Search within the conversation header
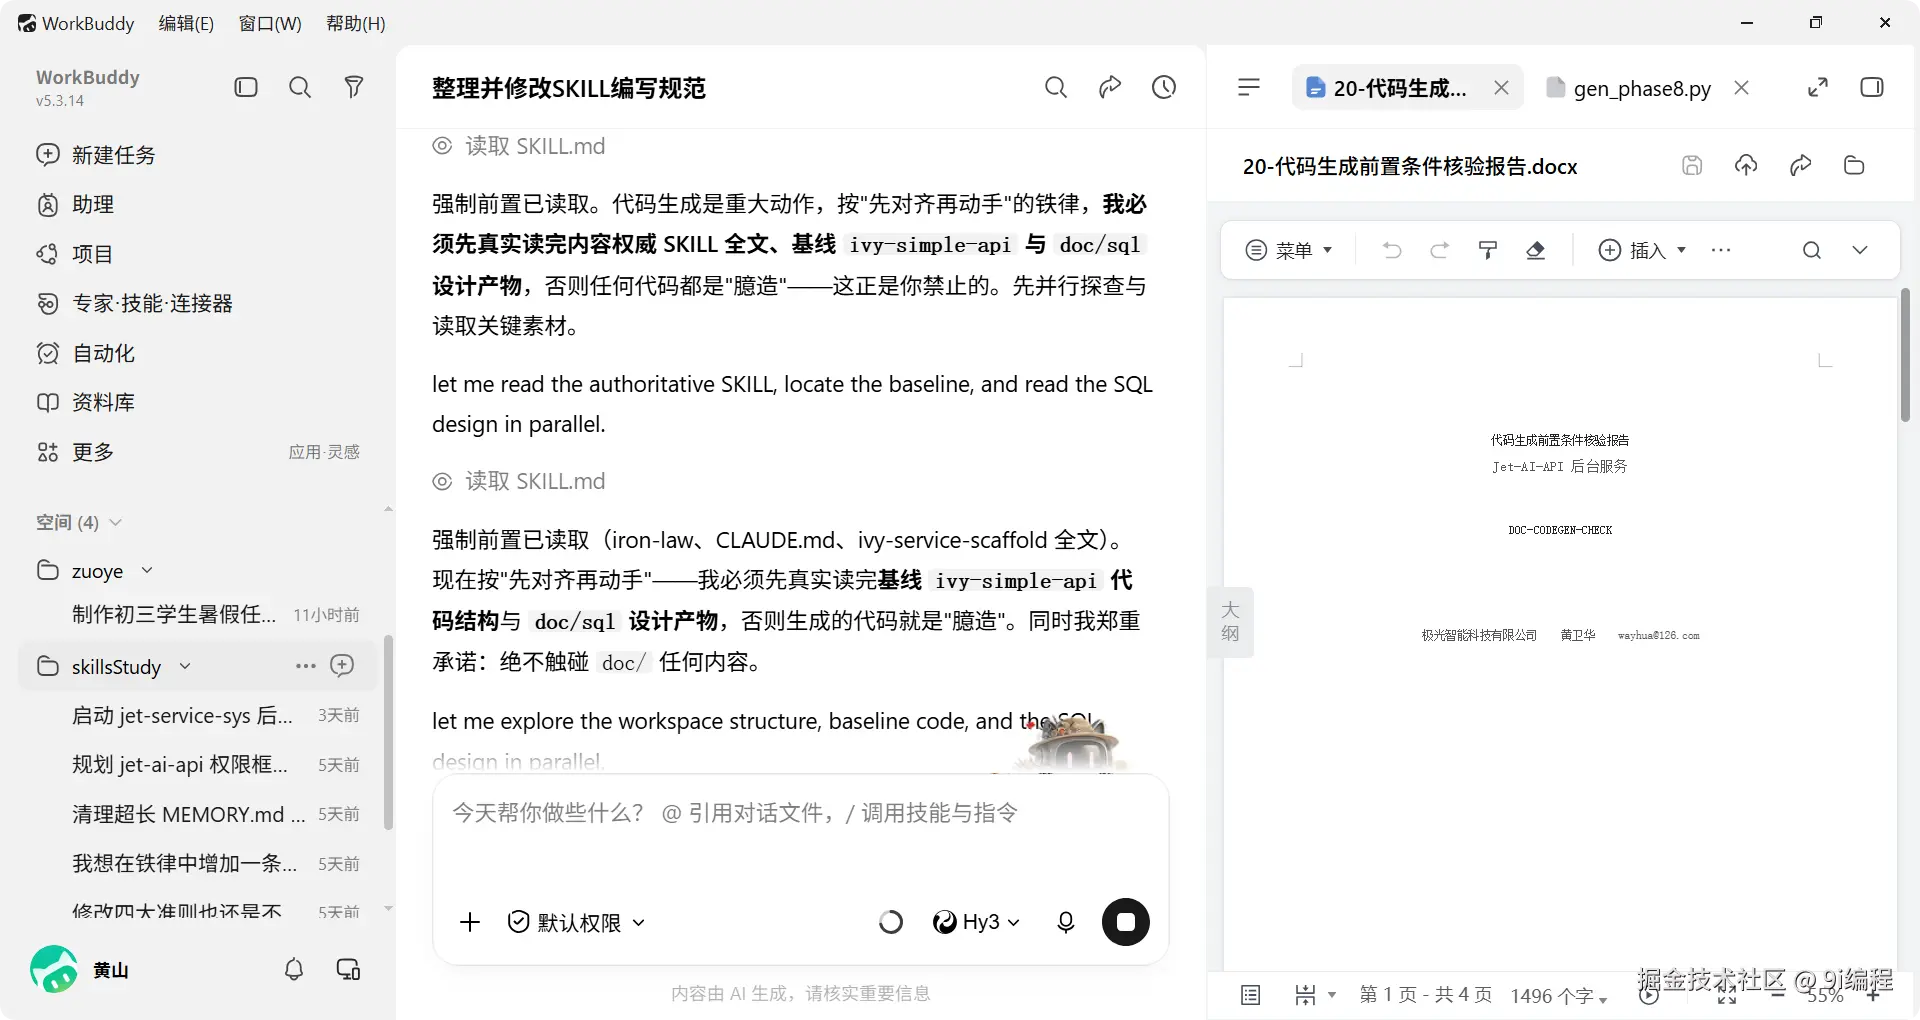 1056,88
